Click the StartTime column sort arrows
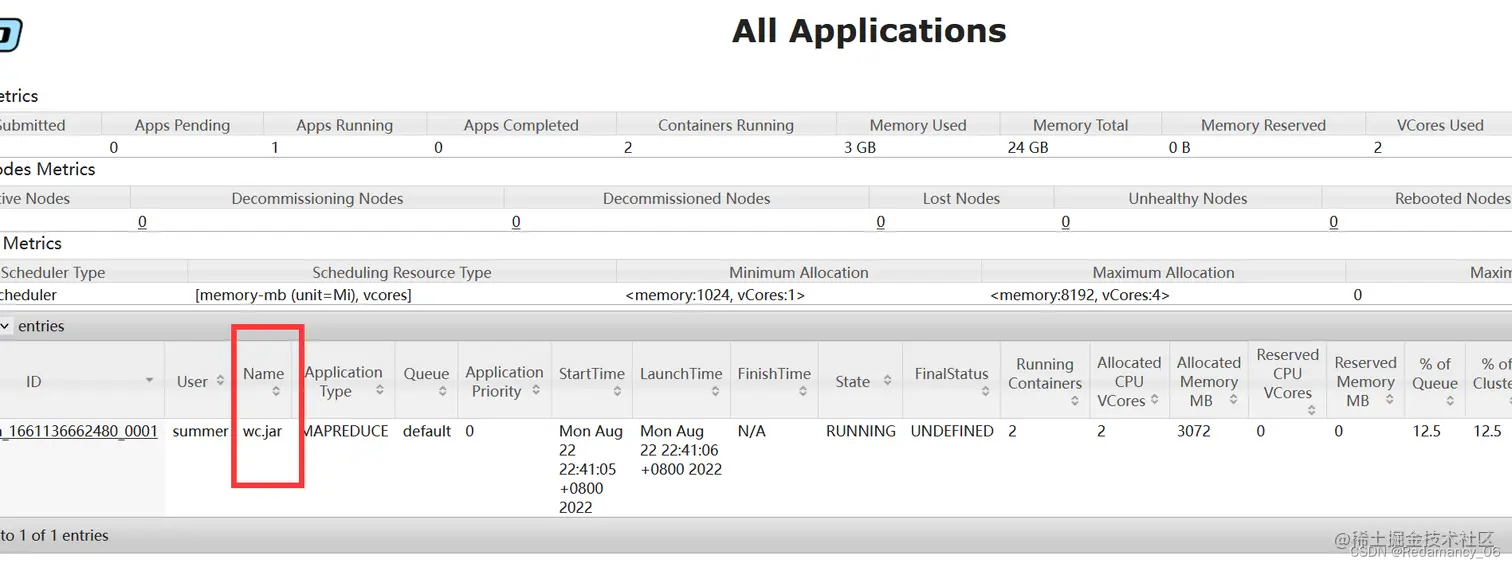This screenshot has width=1512, height=567. [616, 391]
